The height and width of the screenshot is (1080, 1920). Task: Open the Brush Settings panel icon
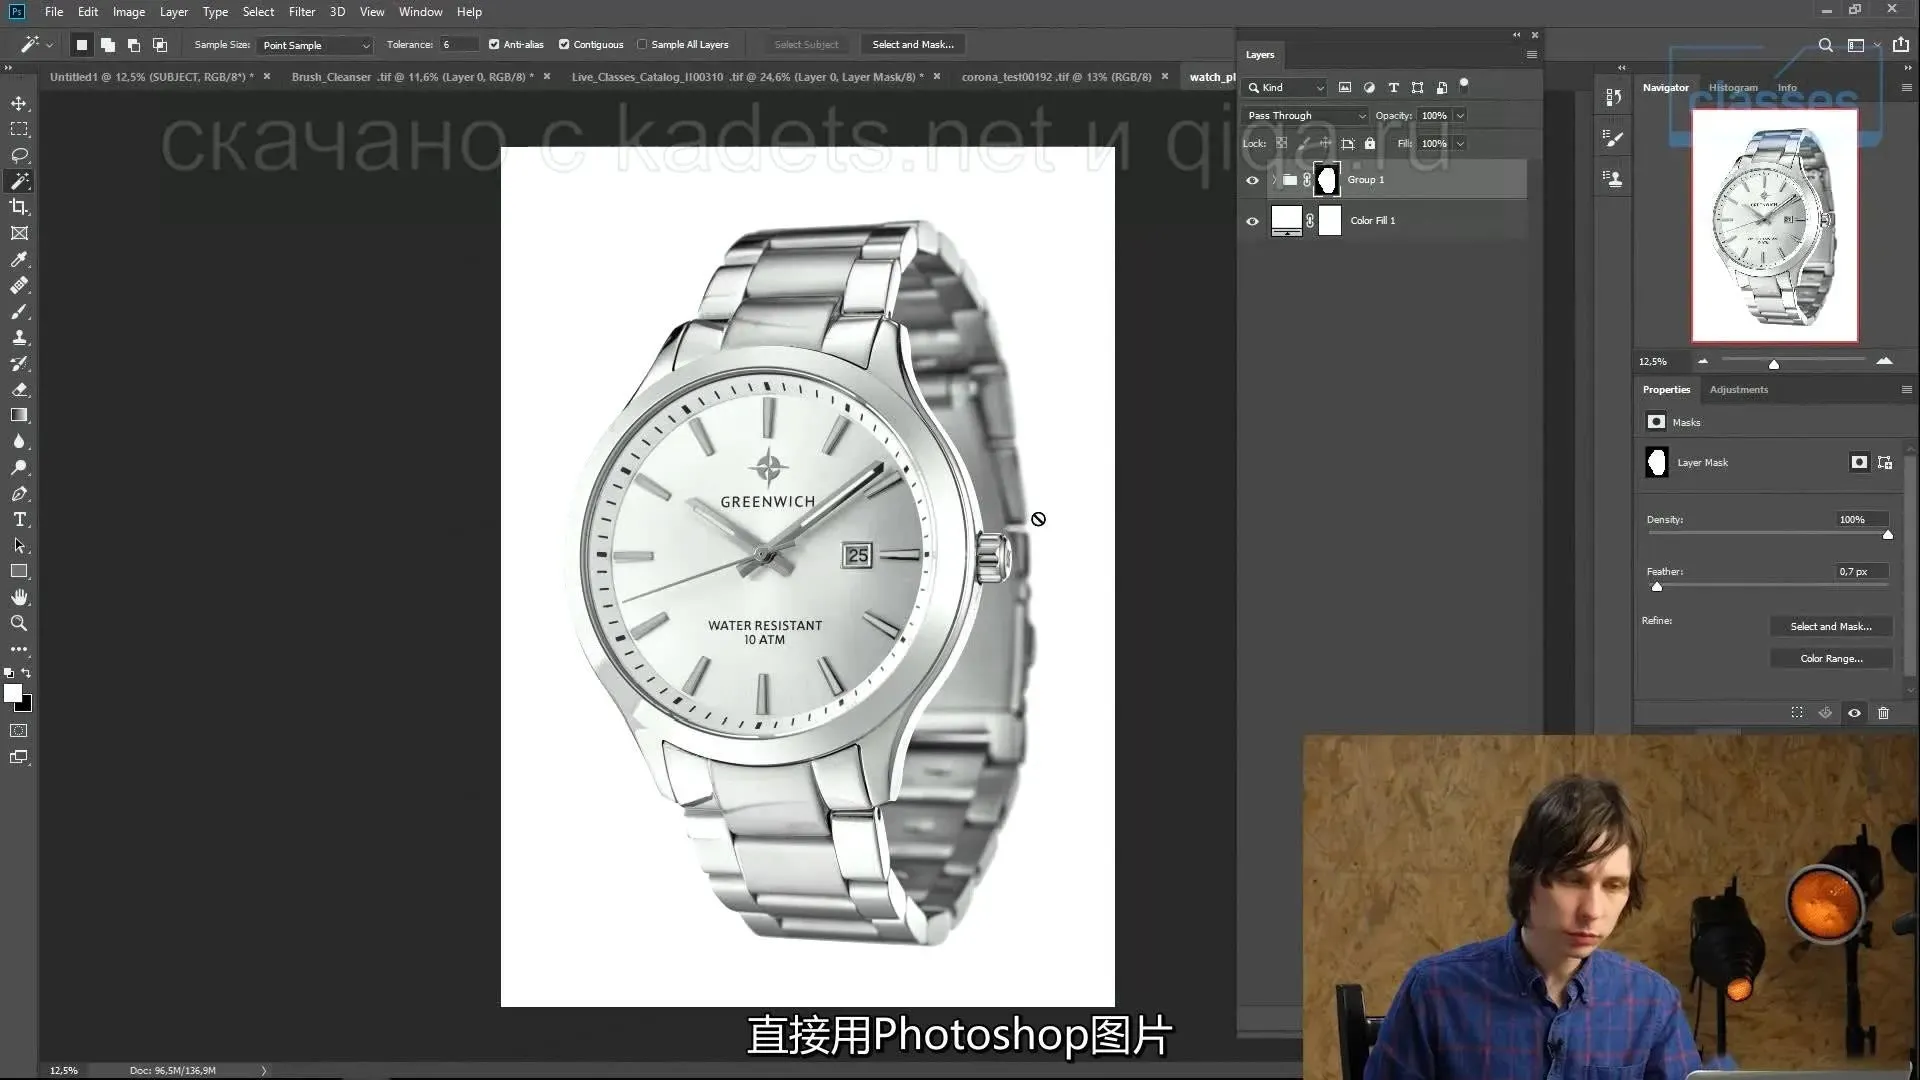(x=1613, y=138)
